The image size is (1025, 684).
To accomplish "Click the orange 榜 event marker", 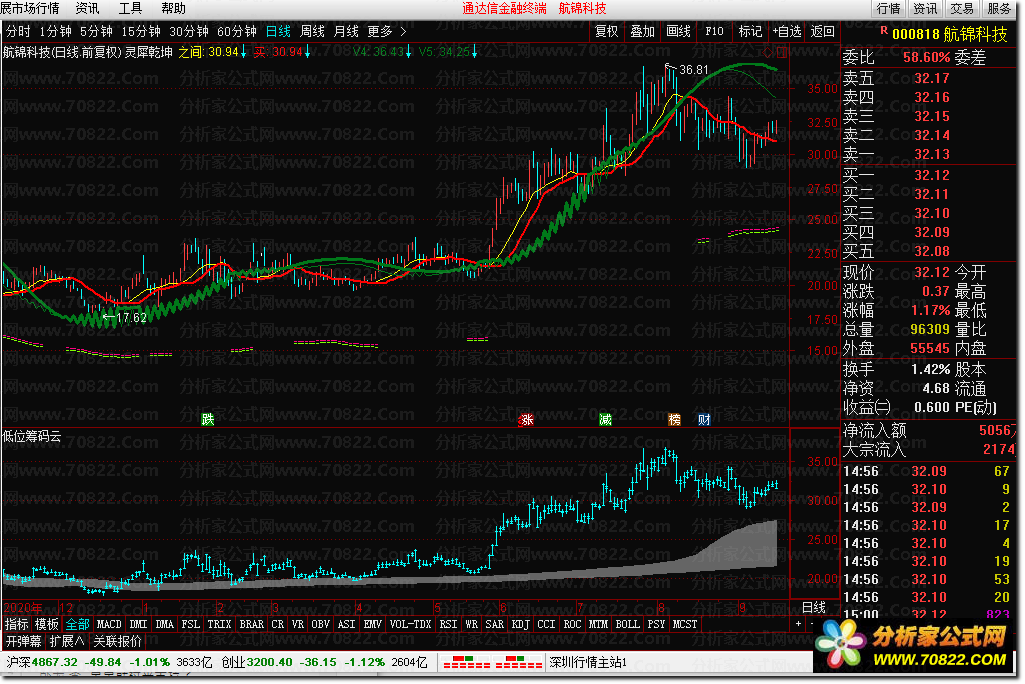I will [x=674, y=419].
